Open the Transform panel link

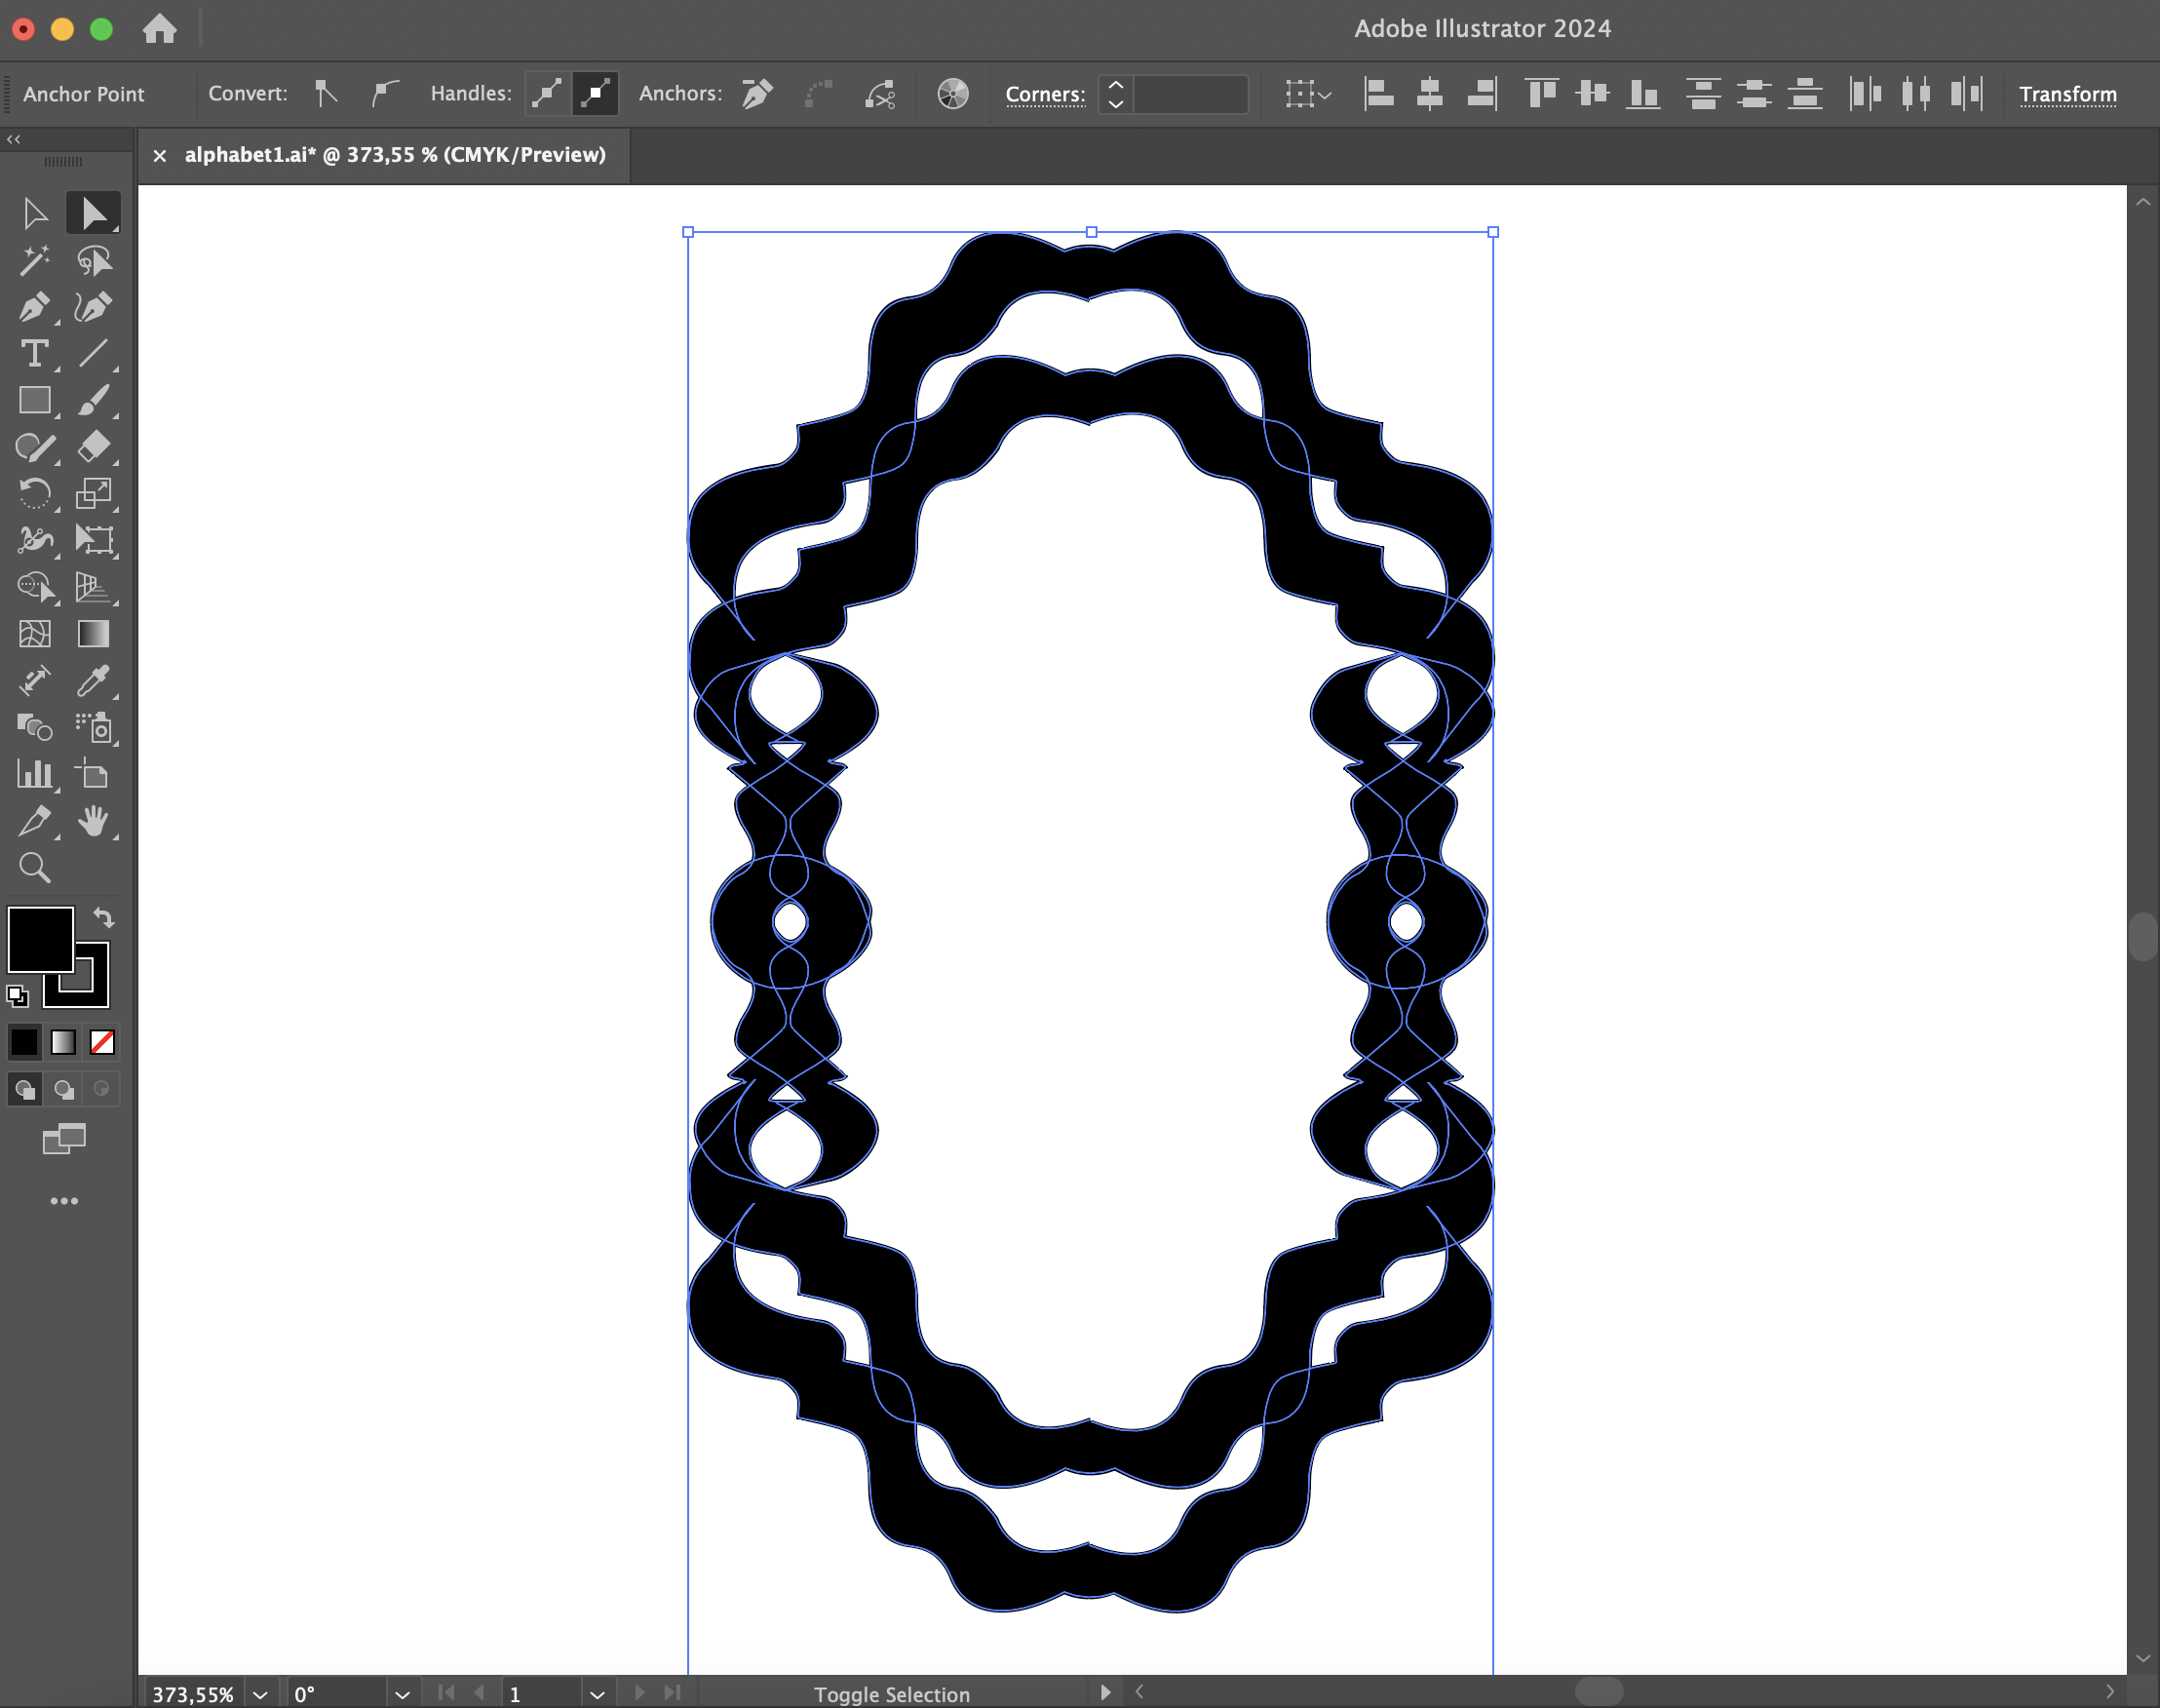click(2067, 94)
